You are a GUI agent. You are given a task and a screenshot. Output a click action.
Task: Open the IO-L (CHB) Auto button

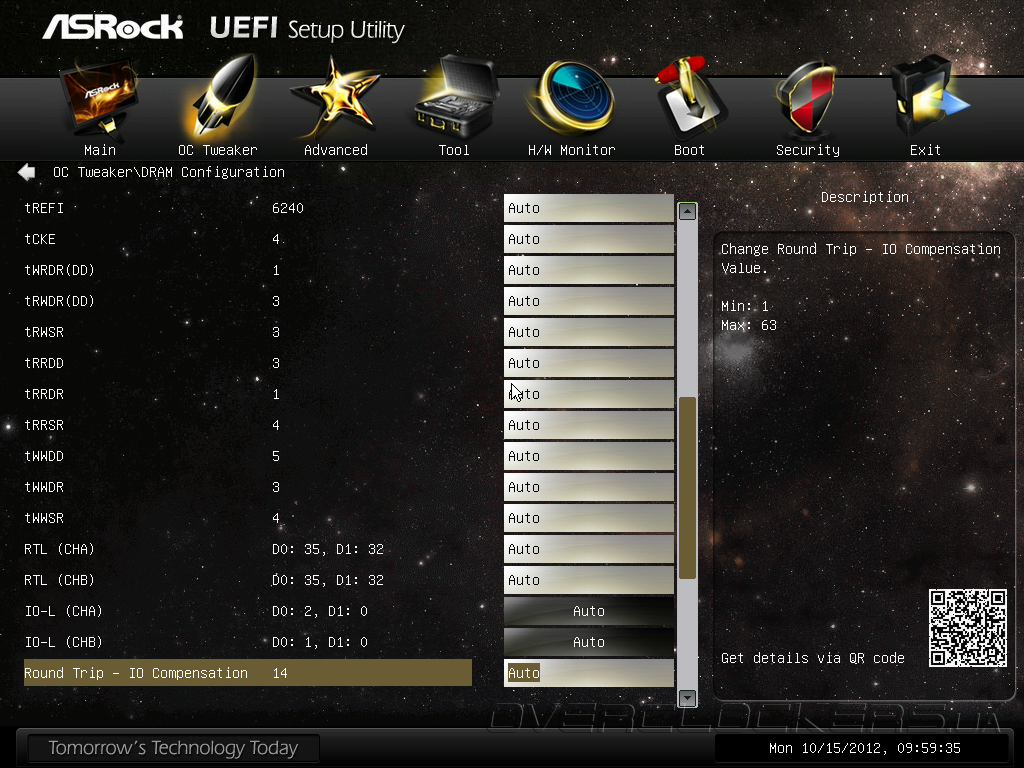click(x=588, y=643)
